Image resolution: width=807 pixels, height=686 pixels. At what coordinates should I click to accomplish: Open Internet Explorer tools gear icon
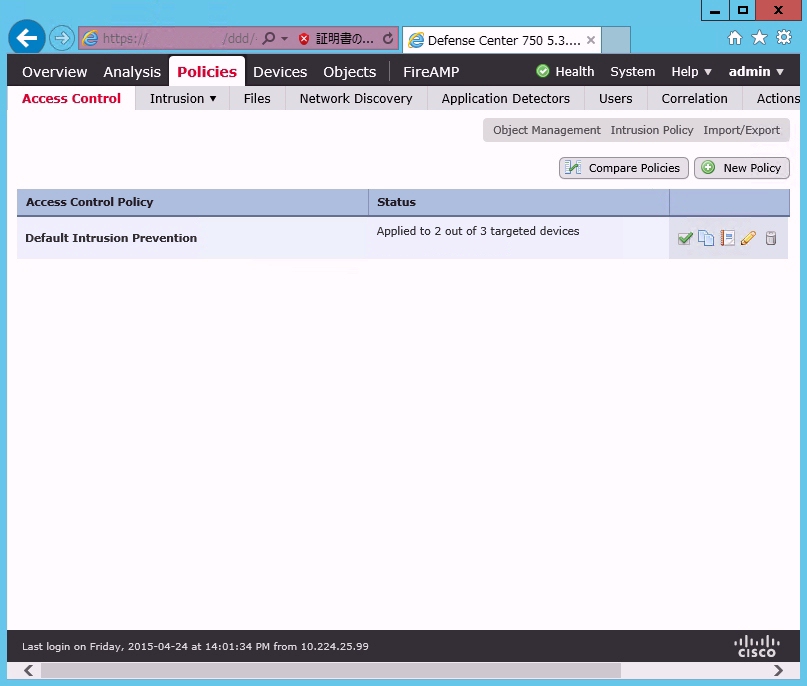pyautogui.click(x=784, y=38)
